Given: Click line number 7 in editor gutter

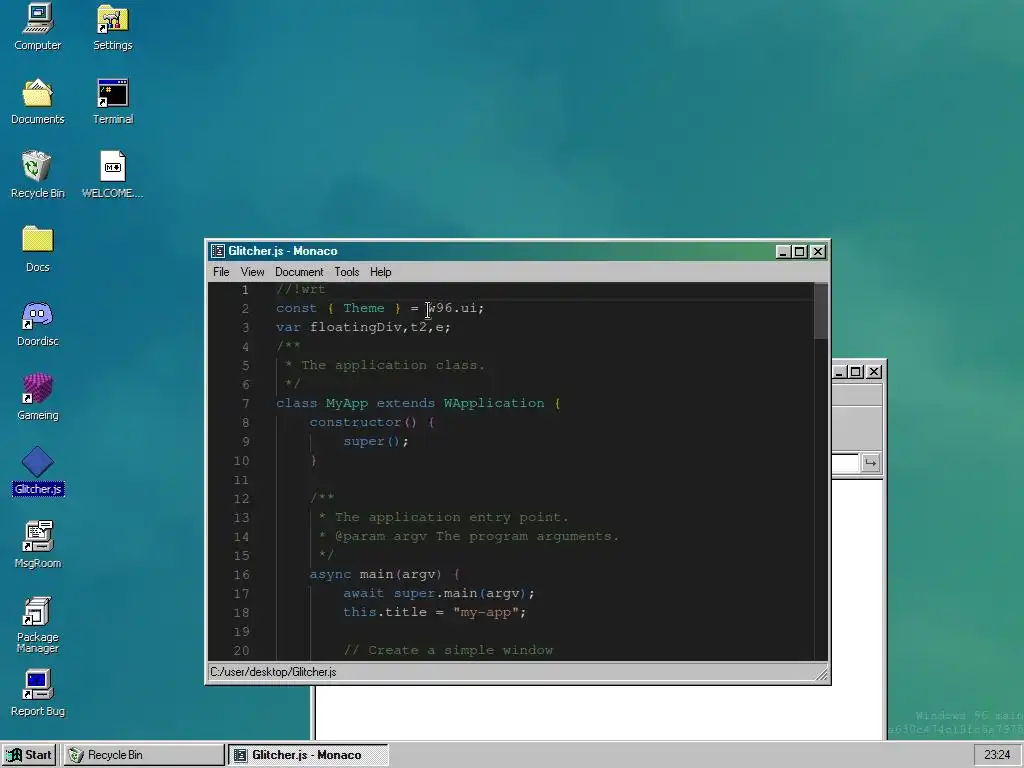Looking at the screenshot, I should (x=246, y=404).
